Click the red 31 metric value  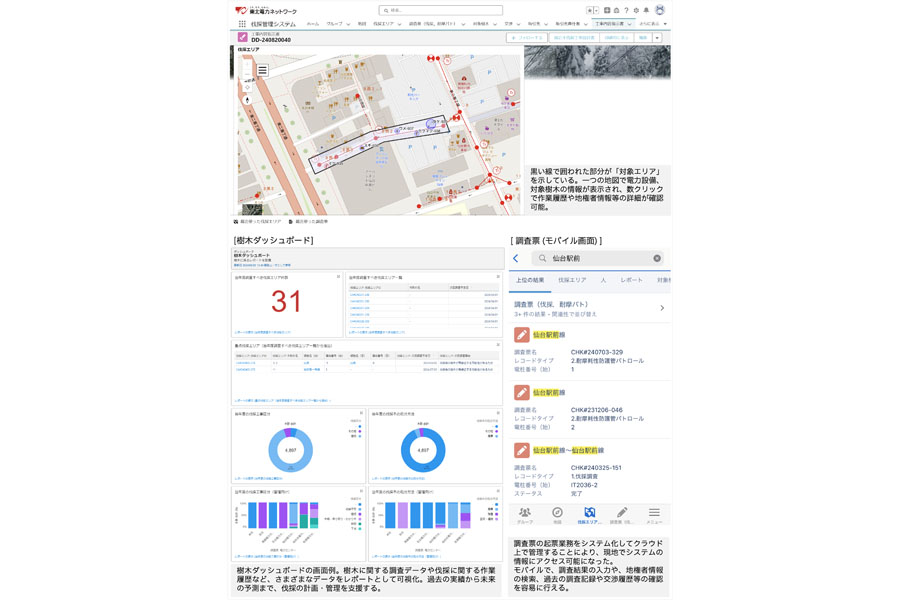(x=286, y=302)
